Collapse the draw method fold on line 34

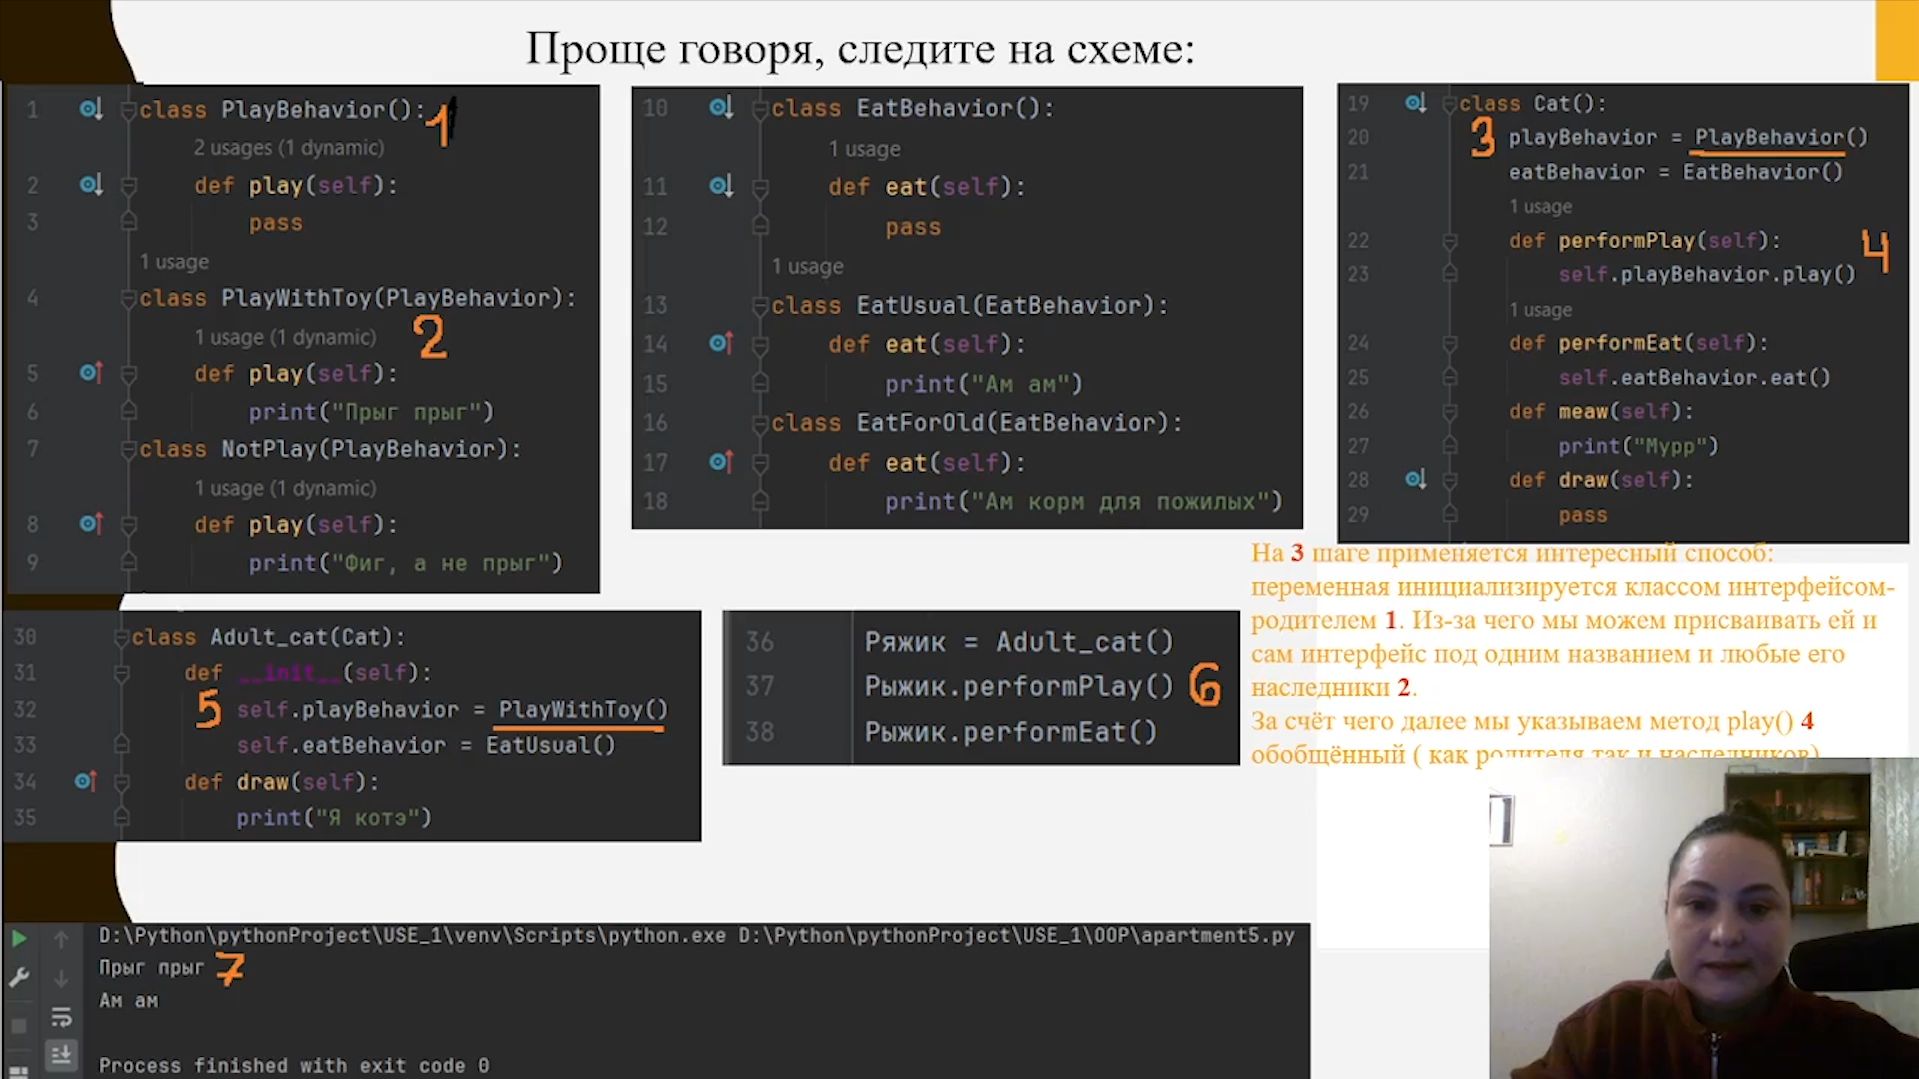click(121, 782)
